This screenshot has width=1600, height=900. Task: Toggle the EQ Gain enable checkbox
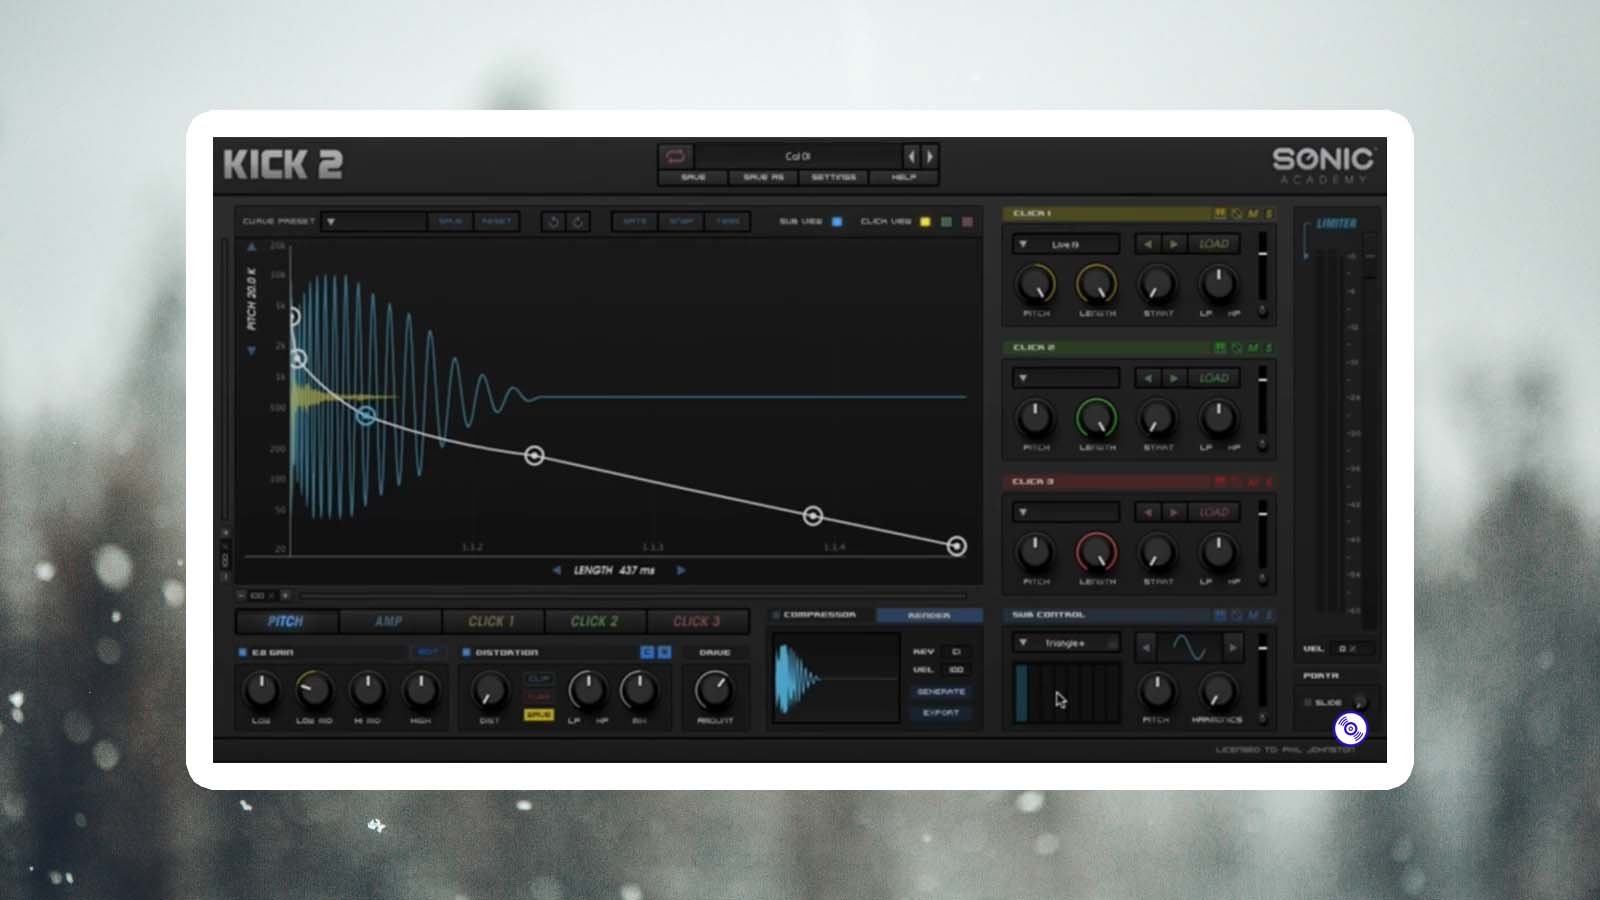tap(243, 652)
